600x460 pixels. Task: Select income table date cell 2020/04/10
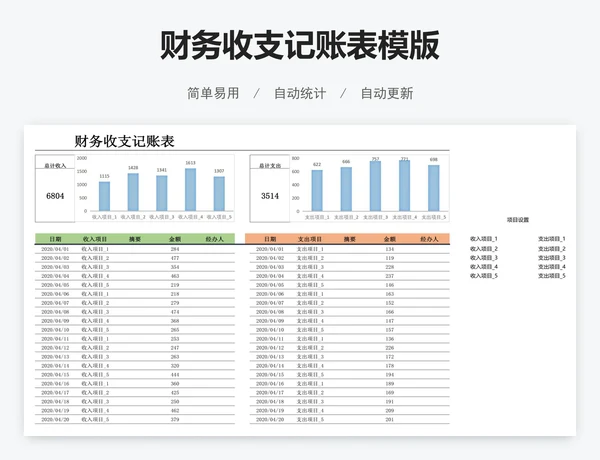coord(55,330)
